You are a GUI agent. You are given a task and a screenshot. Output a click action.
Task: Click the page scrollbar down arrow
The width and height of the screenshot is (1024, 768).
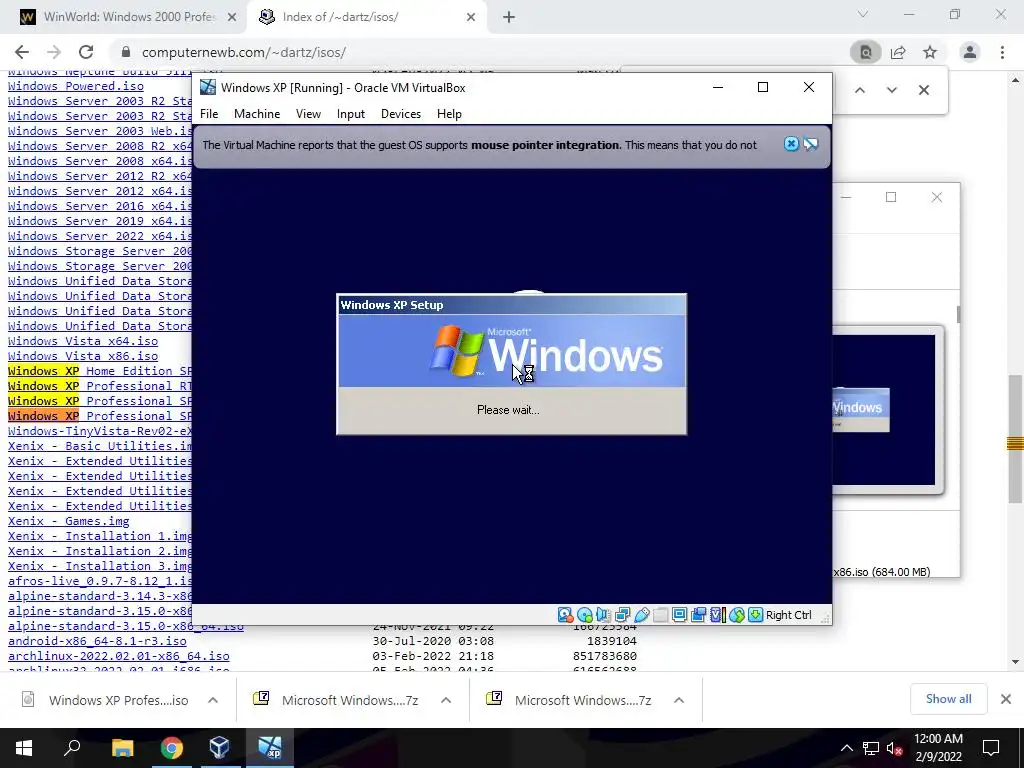point(1016,662)
